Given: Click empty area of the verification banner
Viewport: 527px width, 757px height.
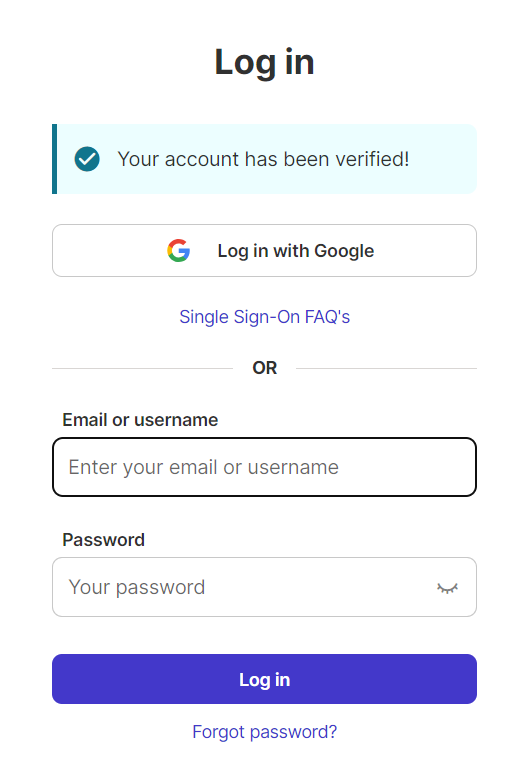Looking at the screenshot, I should coord(442,159).
